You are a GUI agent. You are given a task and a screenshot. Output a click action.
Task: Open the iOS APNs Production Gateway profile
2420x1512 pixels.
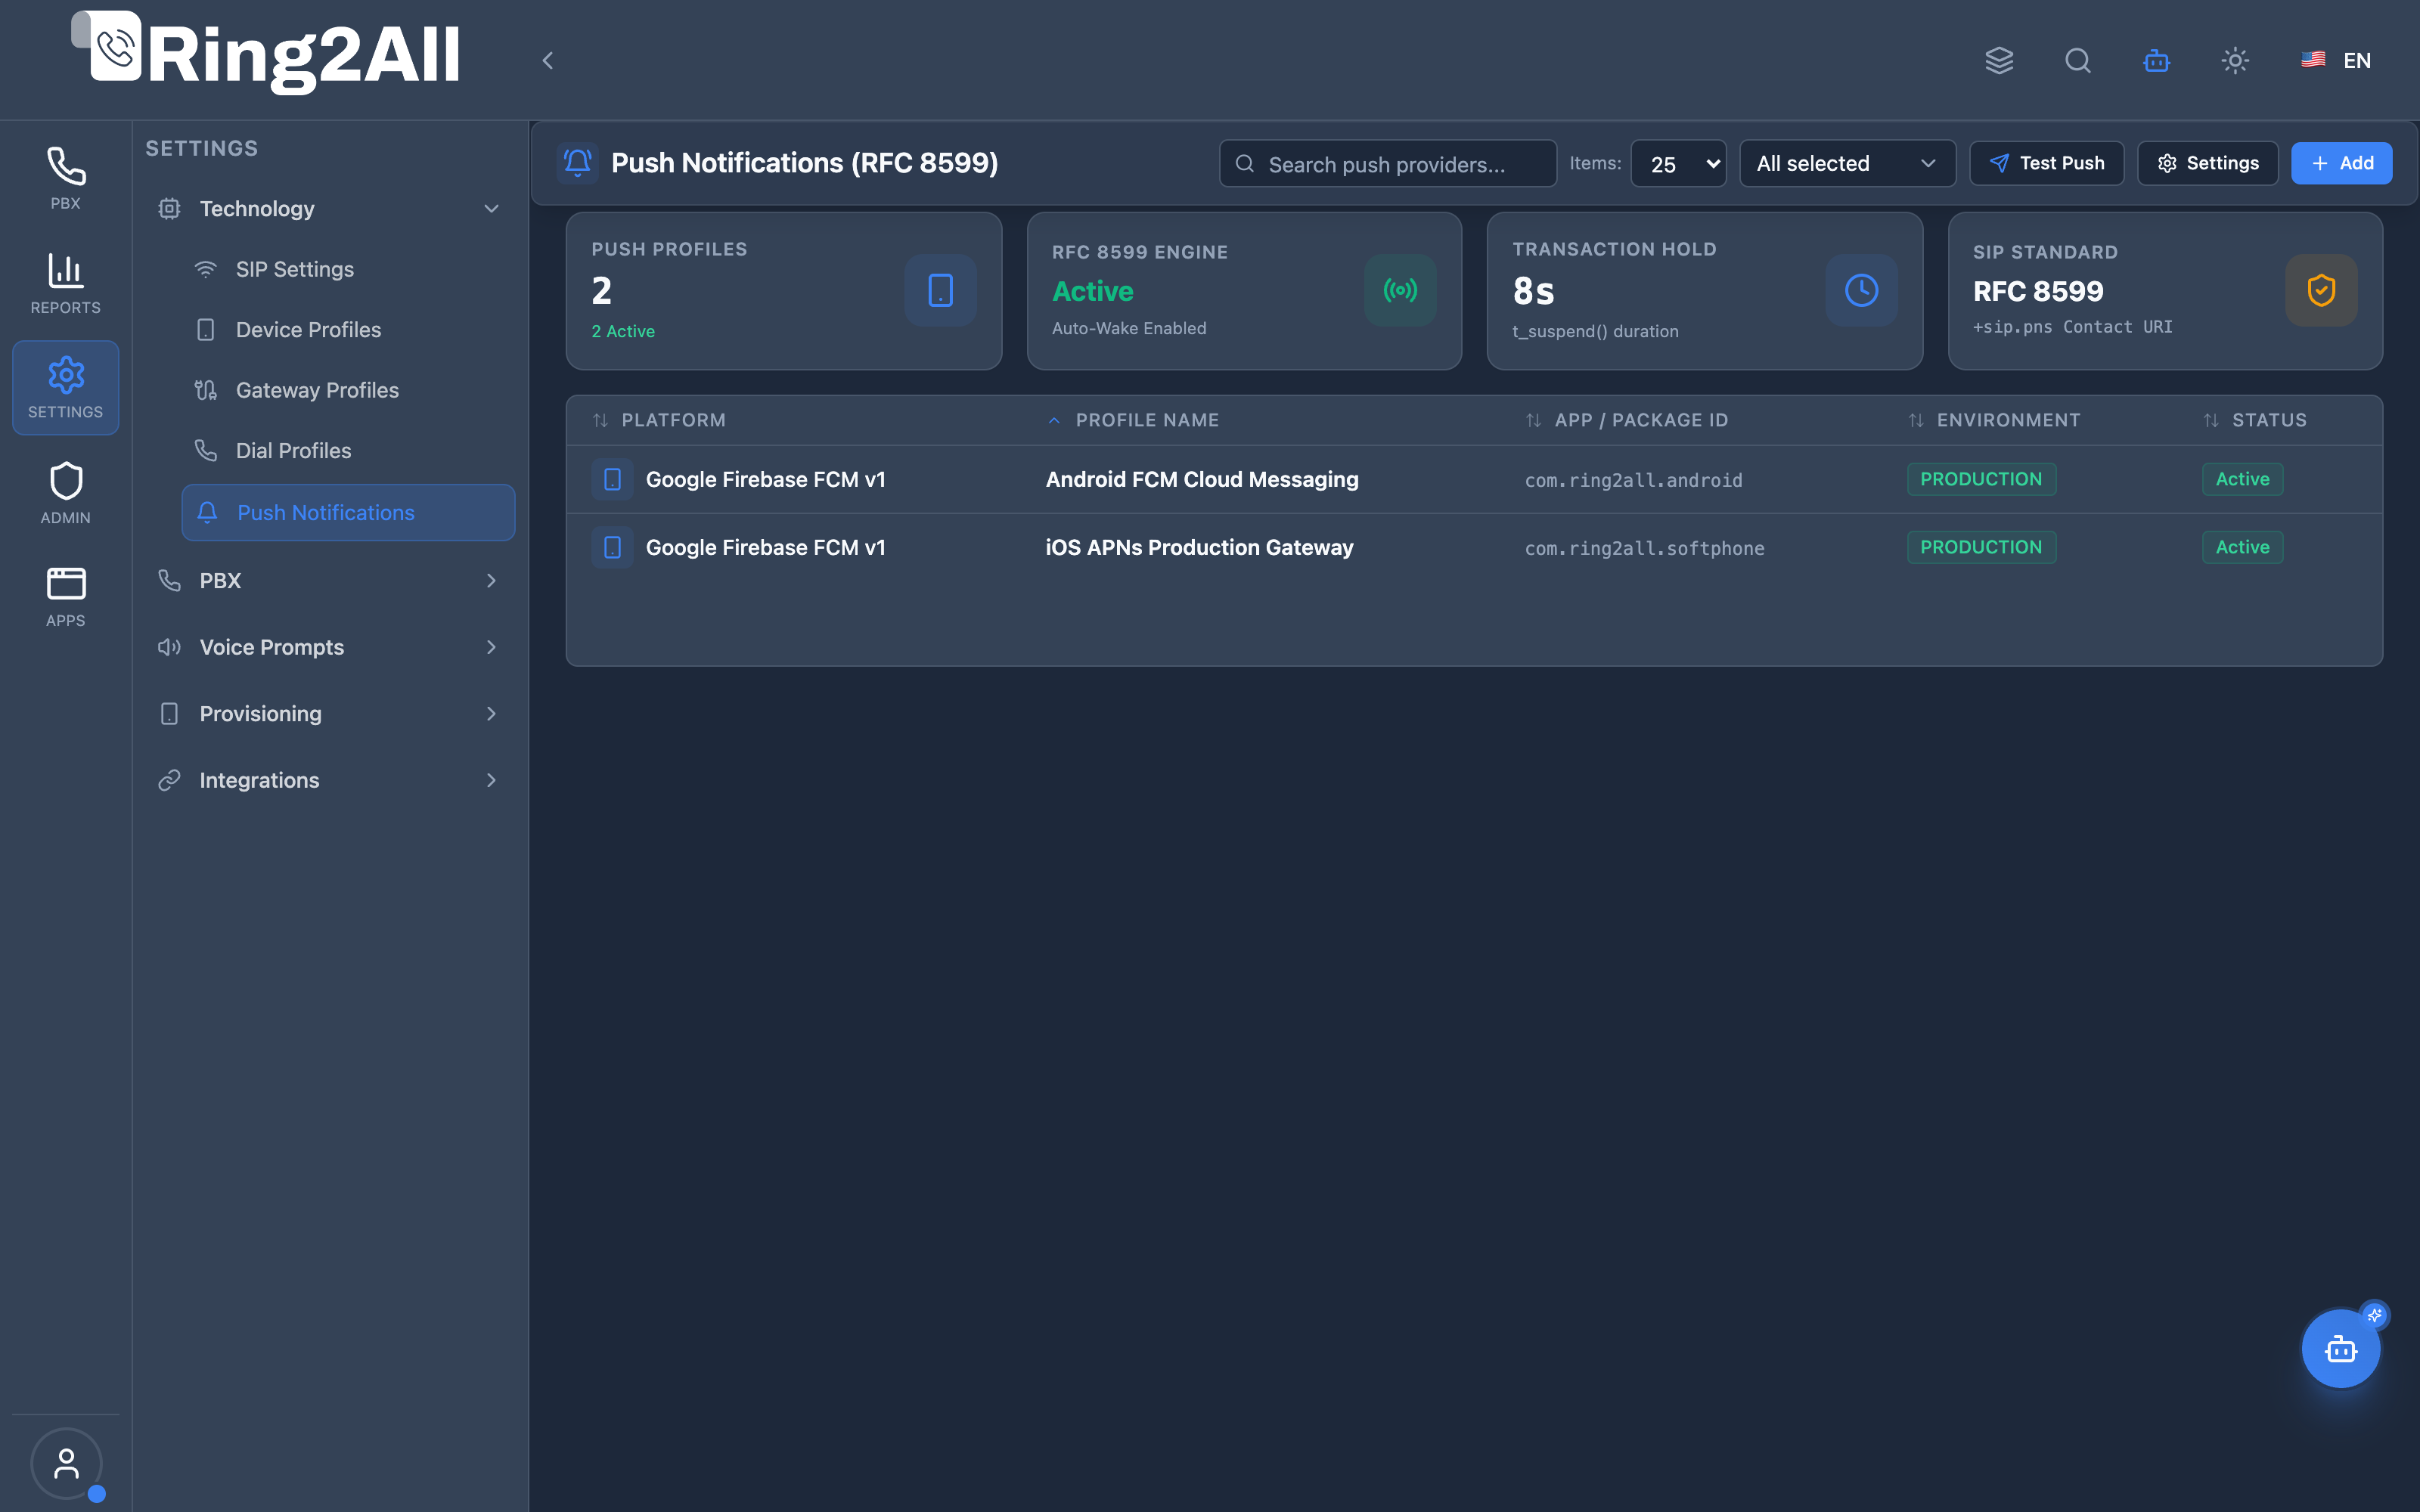coord(1474,547)
